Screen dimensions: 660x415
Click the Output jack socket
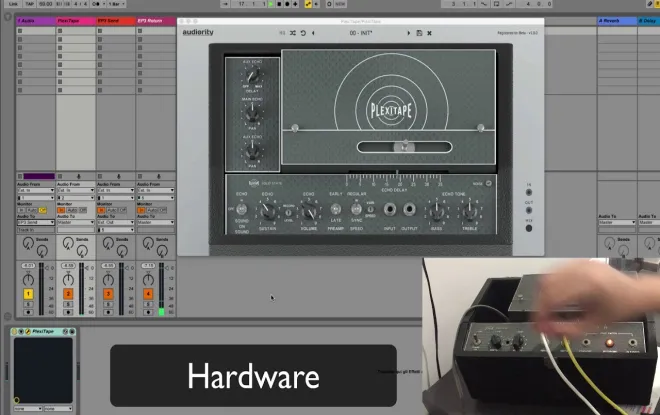coord(409,209)
